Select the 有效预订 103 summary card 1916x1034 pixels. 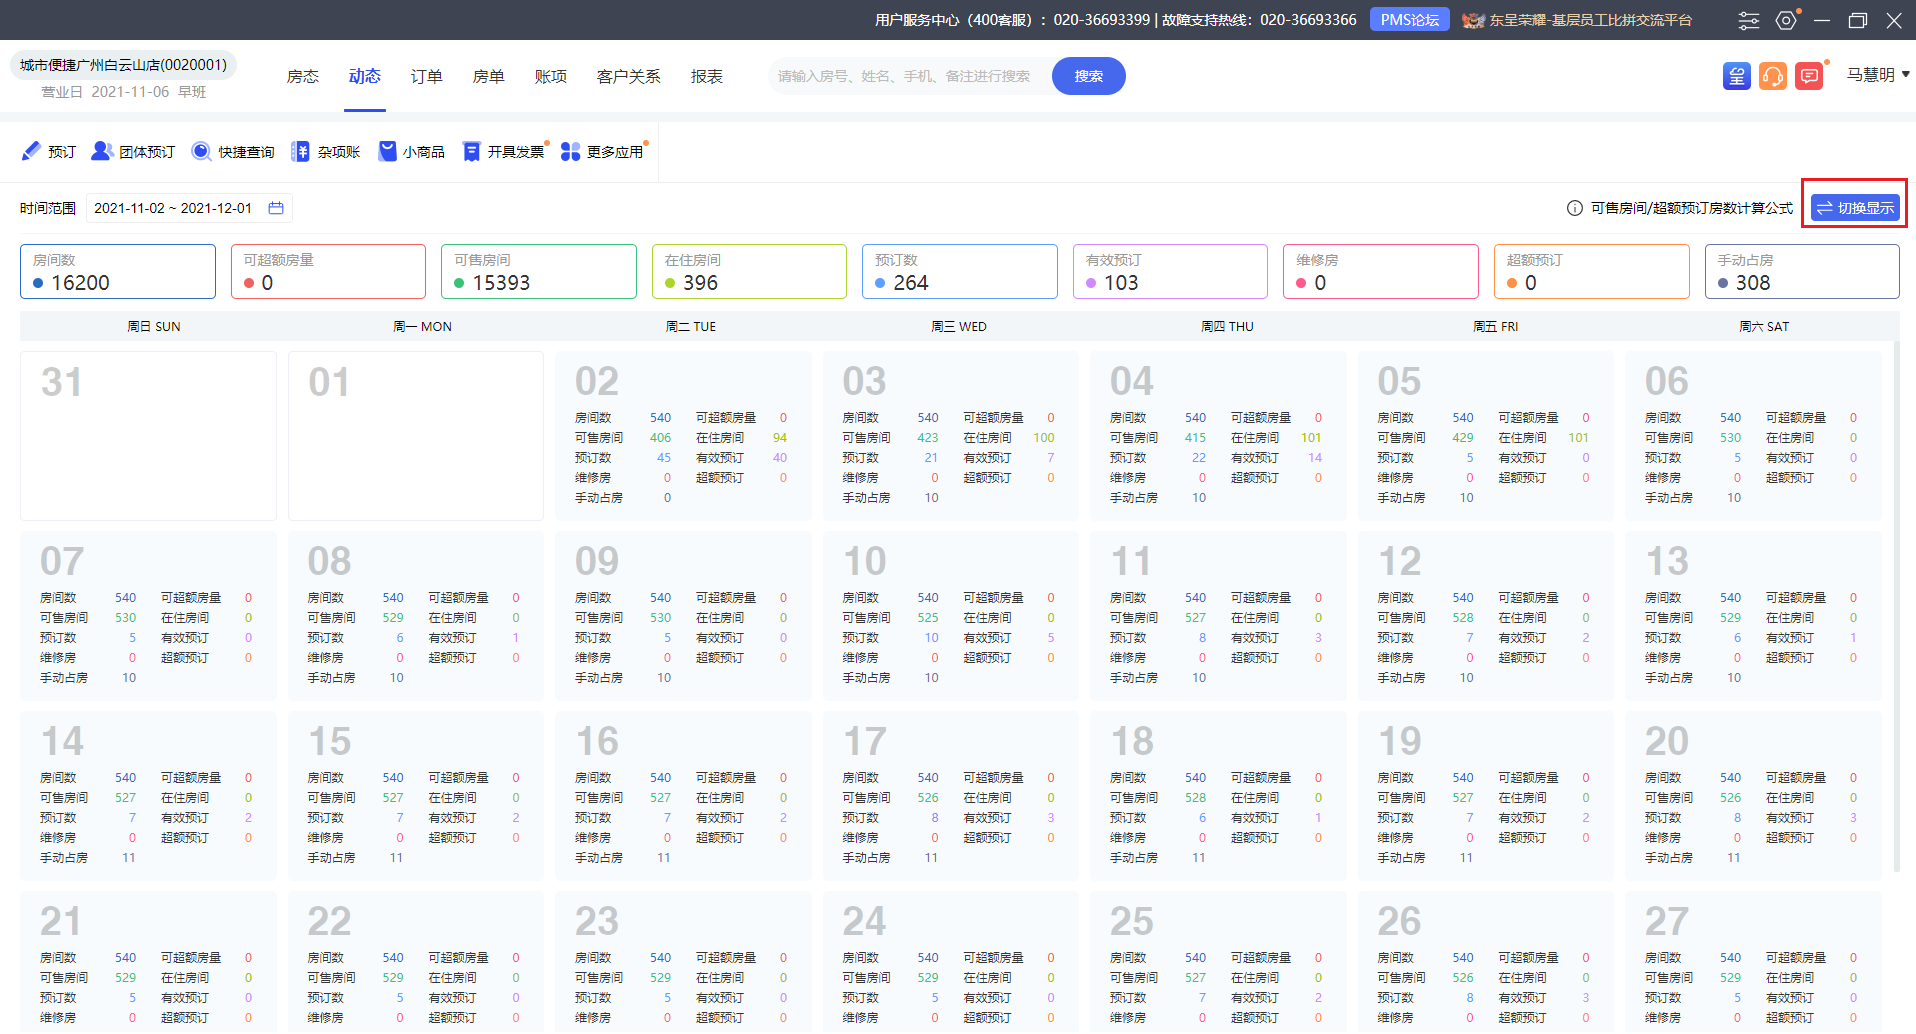point(1170,272)
